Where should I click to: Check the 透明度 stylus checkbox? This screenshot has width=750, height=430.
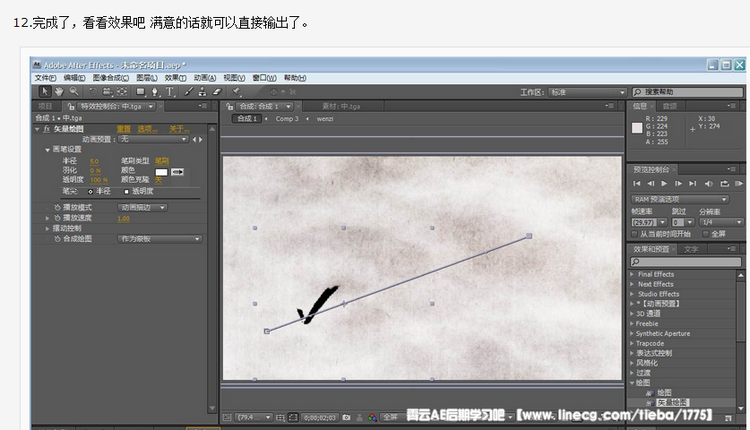127,191
